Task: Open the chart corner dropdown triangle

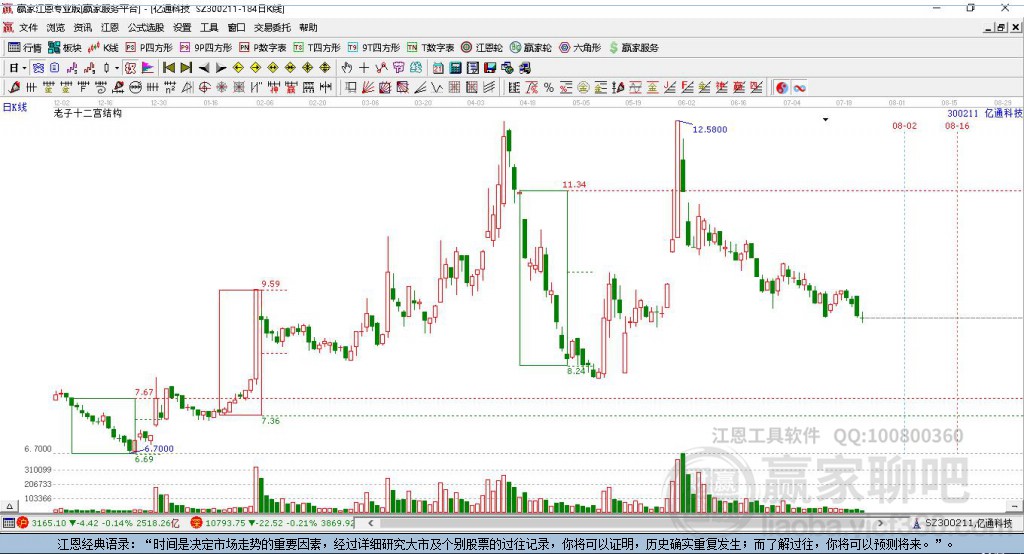Action: pyautogui.click(x=825, y=120)
